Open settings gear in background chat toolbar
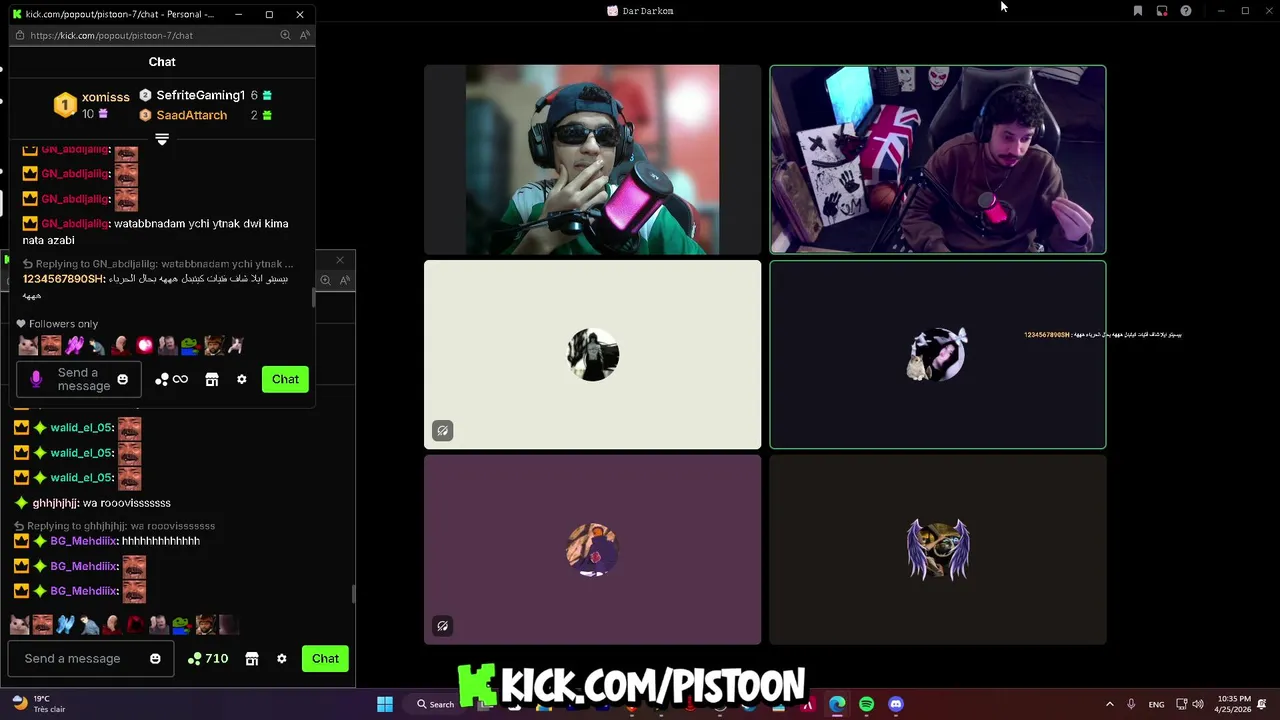1280x720 pixels. click(281, 658)
